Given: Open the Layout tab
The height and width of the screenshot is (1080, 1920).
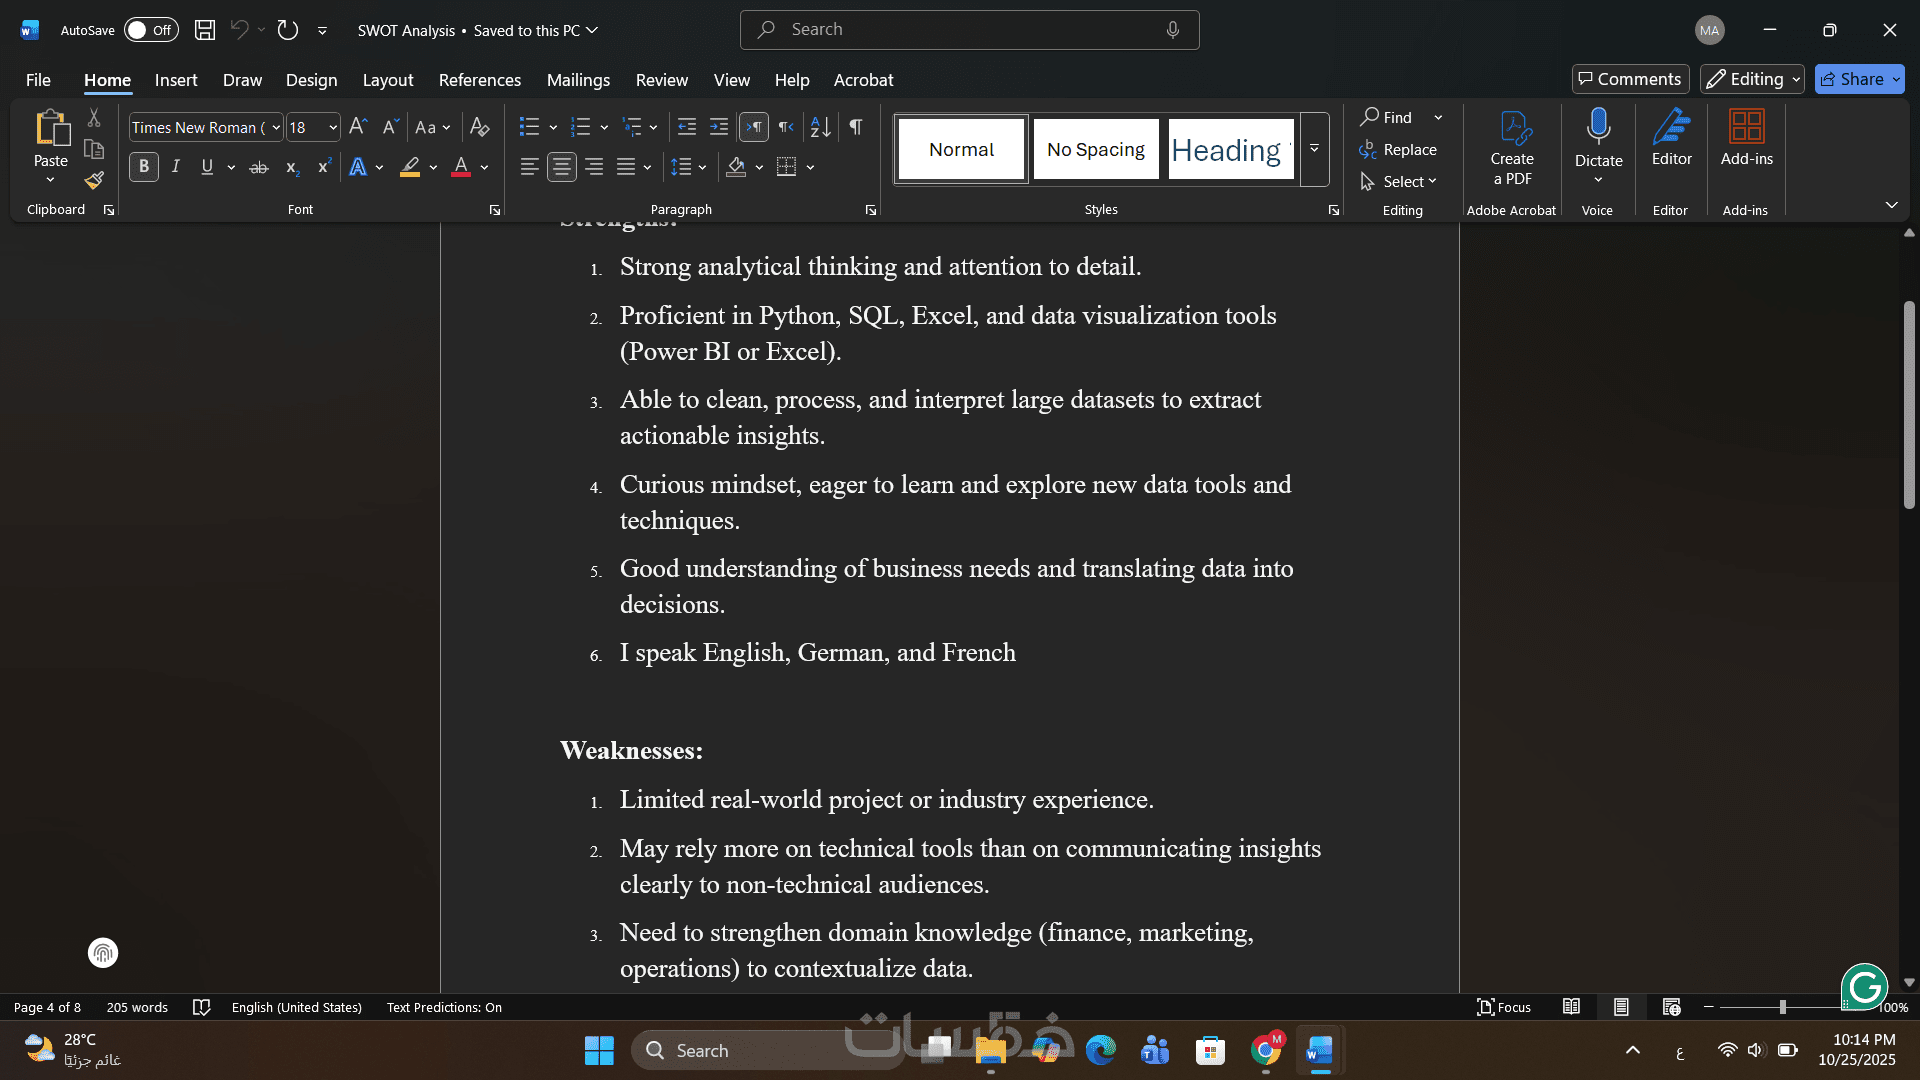Looking at the screenshot, I should pos(387,80).
